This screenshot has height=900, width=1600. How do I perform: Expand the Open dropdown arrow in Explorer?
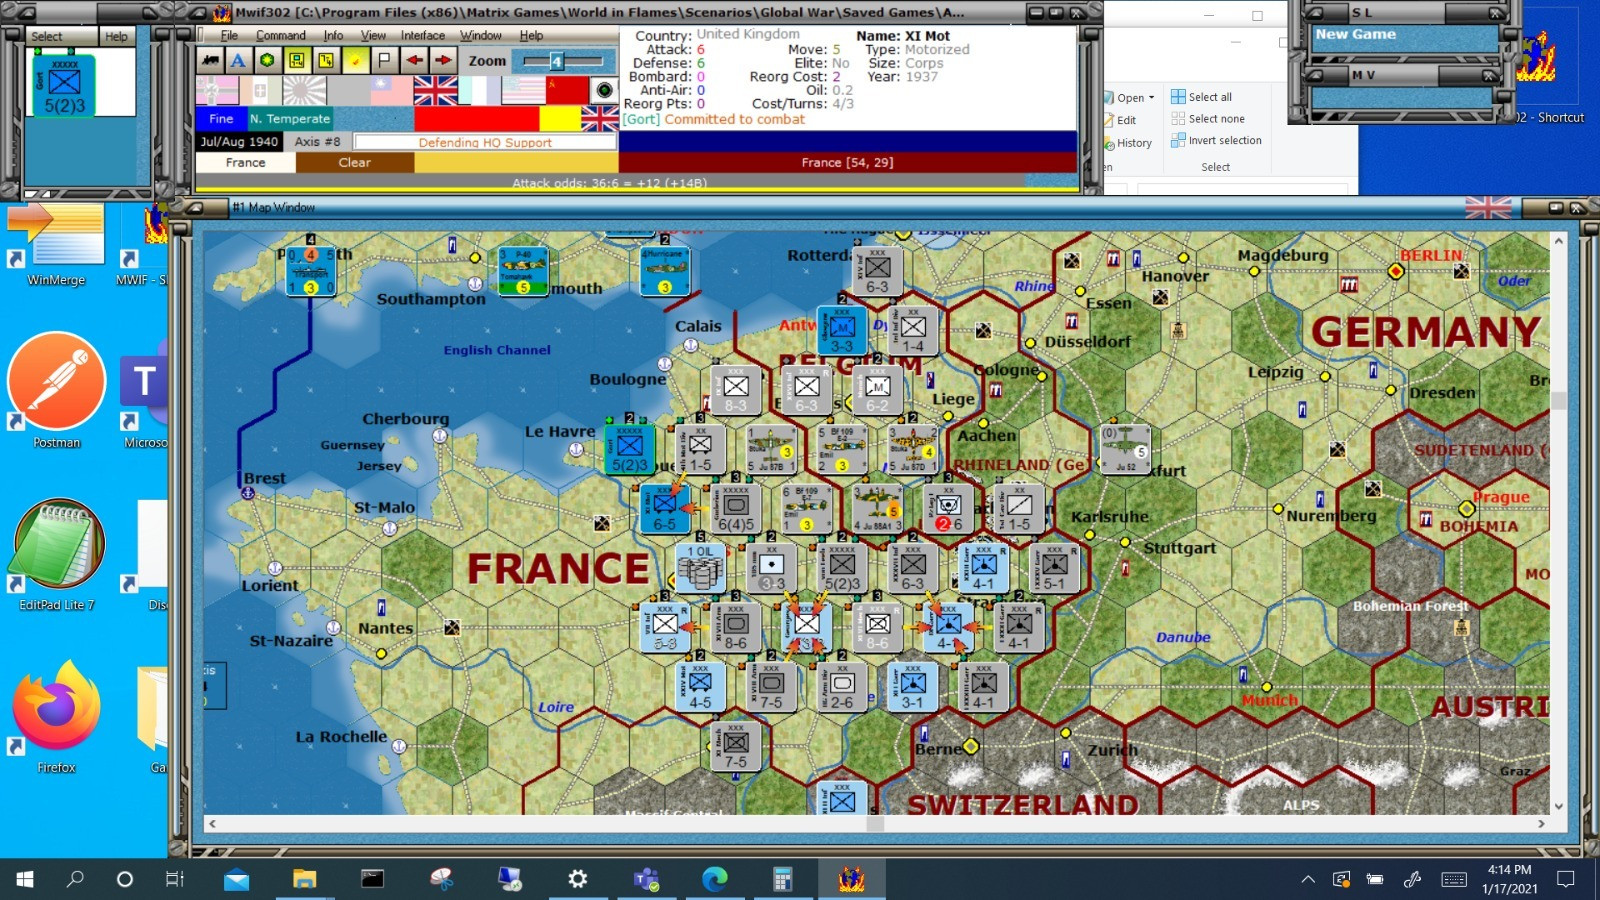pyautogui.click(x=1151, y=98)
